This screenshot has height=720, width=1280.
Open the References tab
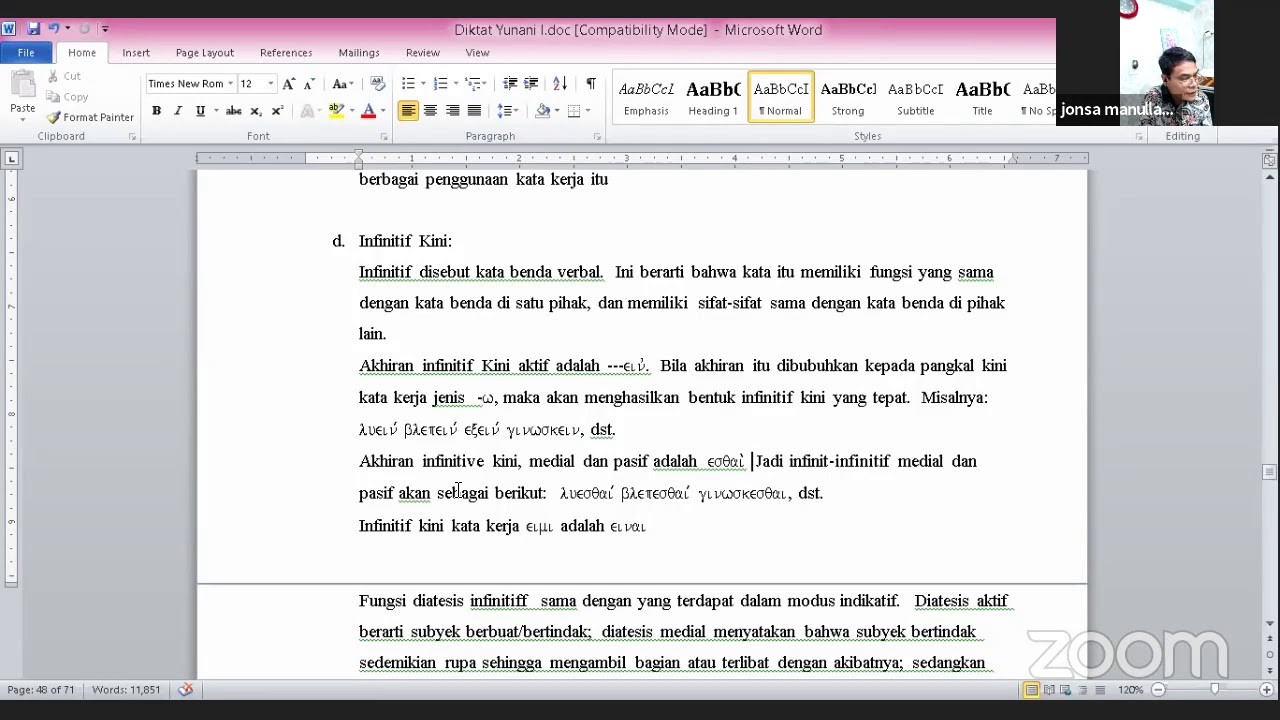click(286, 52)
